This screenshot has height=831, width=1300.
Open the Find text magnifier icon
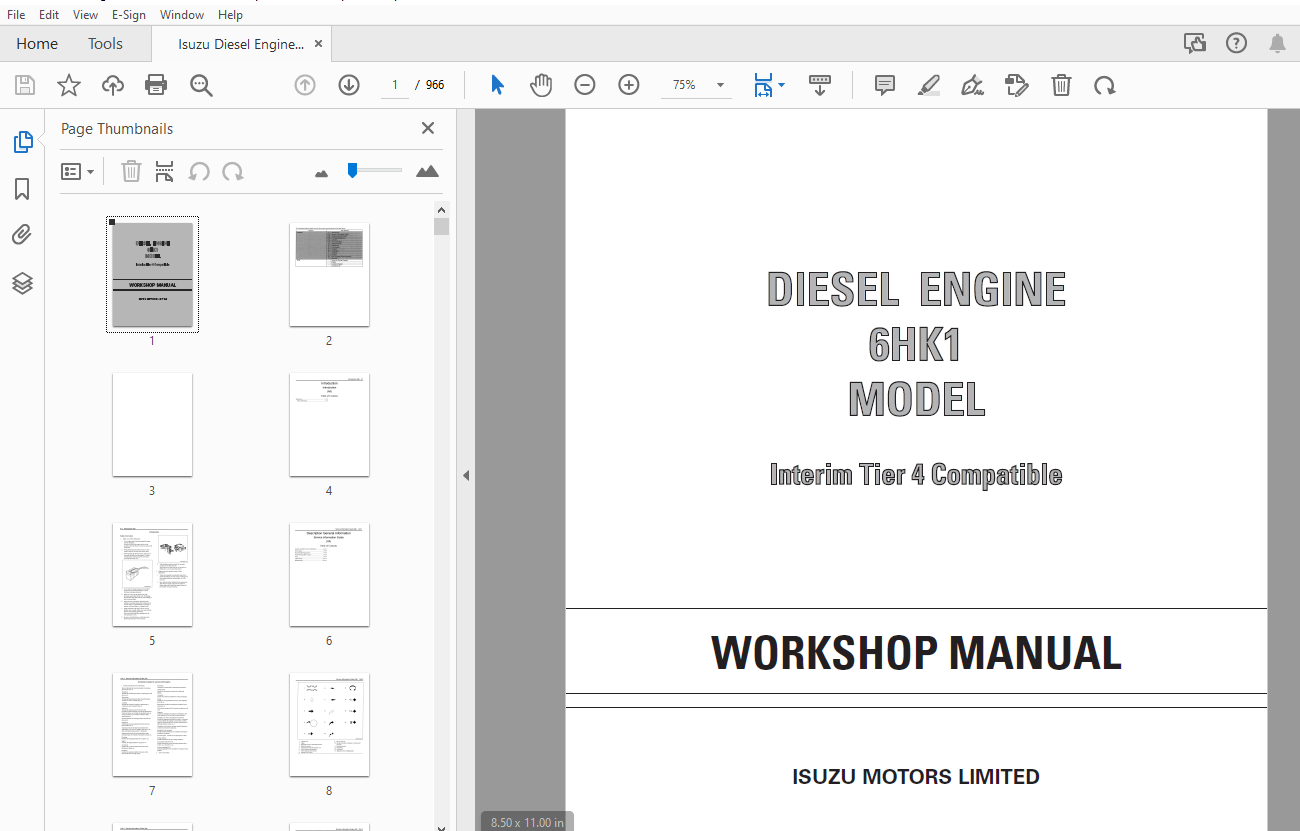[201, 85]
